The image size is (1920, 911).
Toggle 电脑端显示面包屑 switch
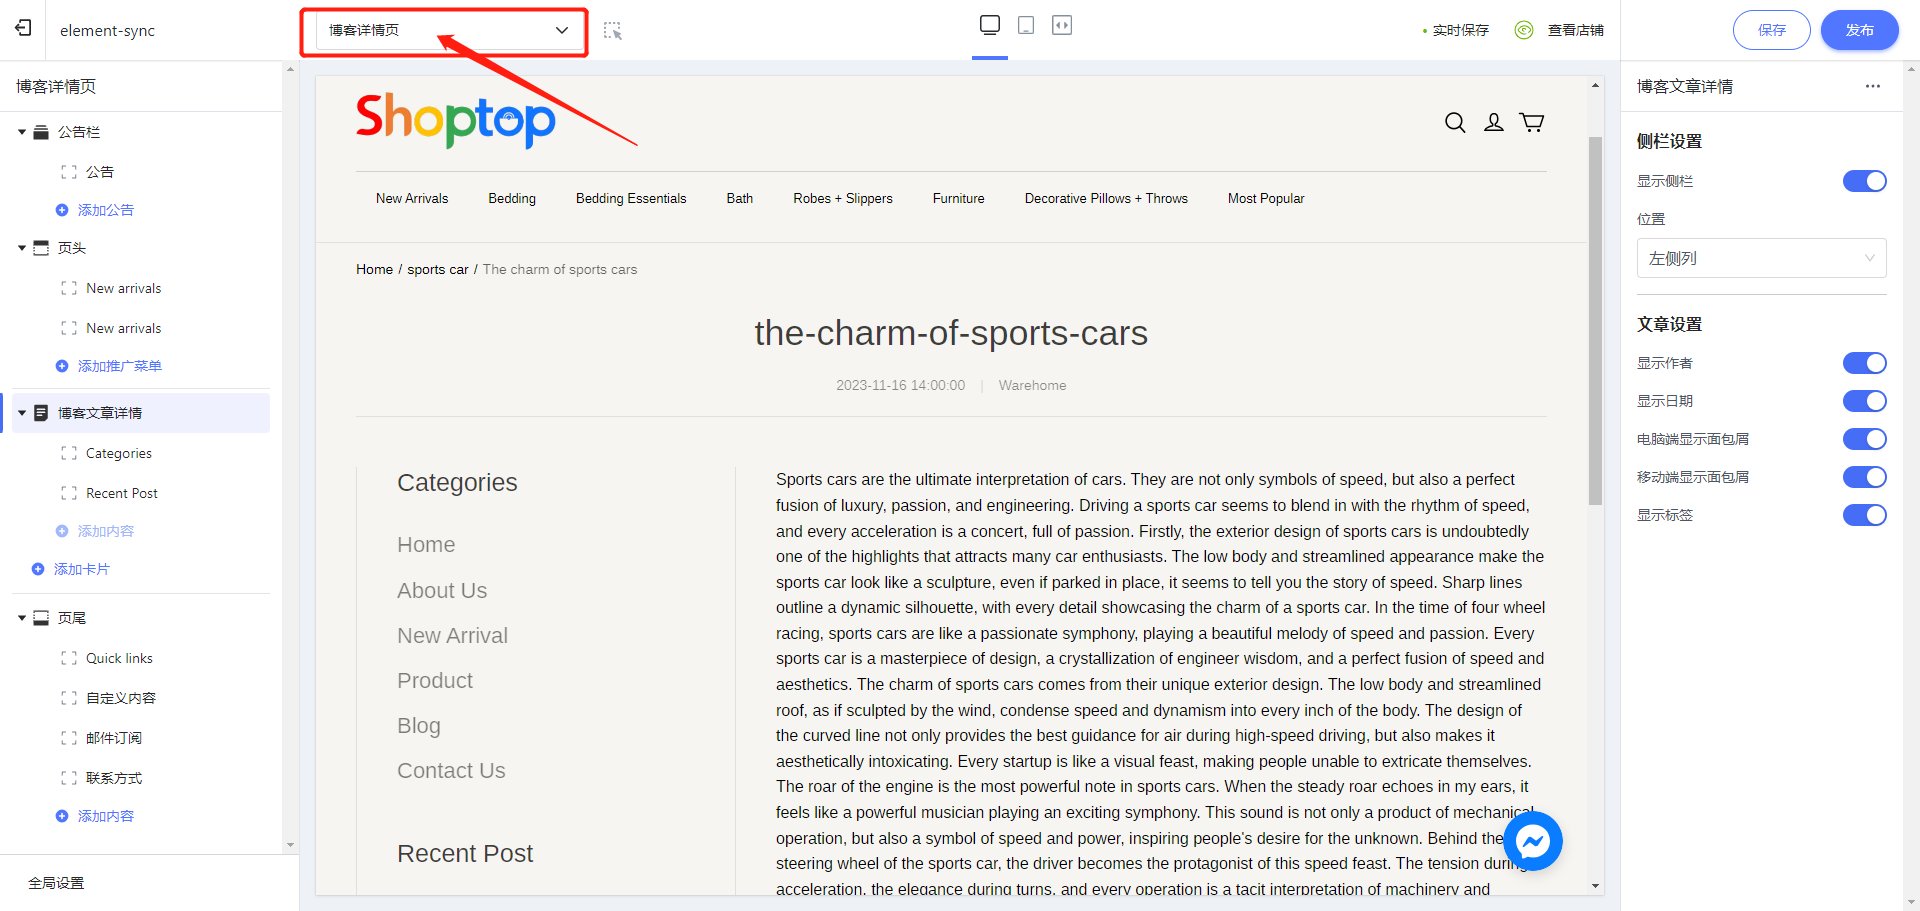pyautogui.click(x=1864, y=439)
